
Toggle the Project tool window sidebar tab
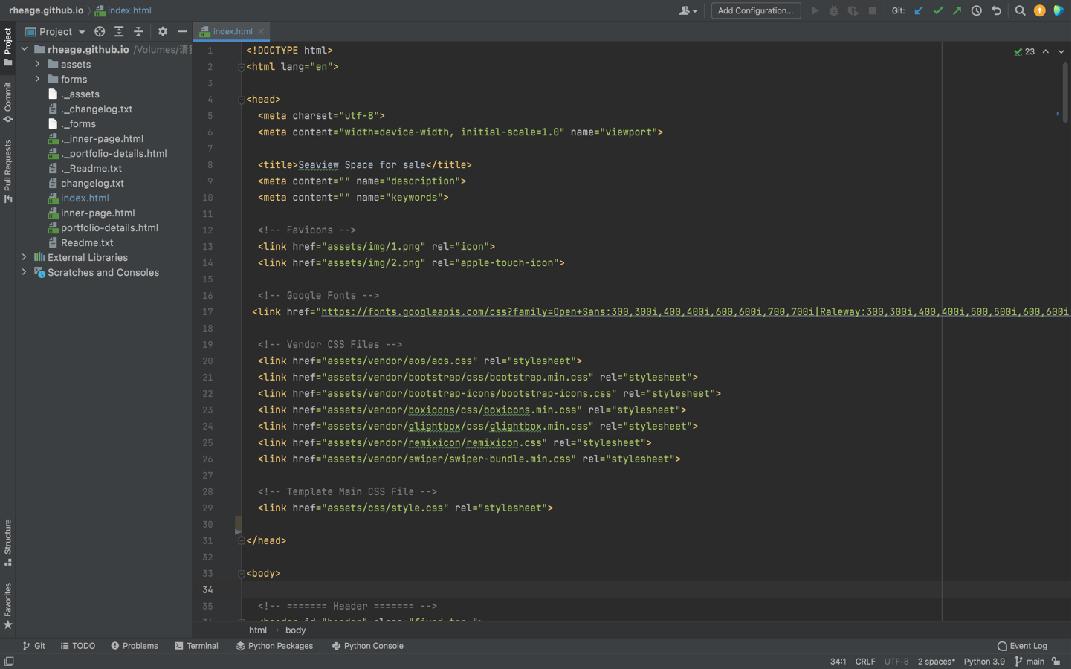pyautogui.click(x=8, y=46)
